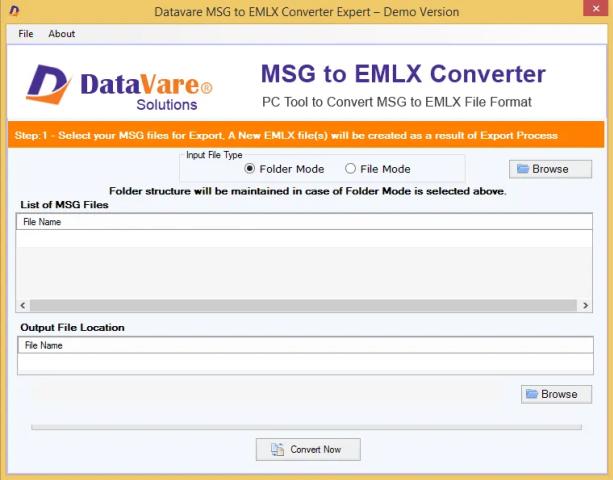Select Folder Mode radio button
Screen dimensions: 613x480
click(x=250, y=169)
